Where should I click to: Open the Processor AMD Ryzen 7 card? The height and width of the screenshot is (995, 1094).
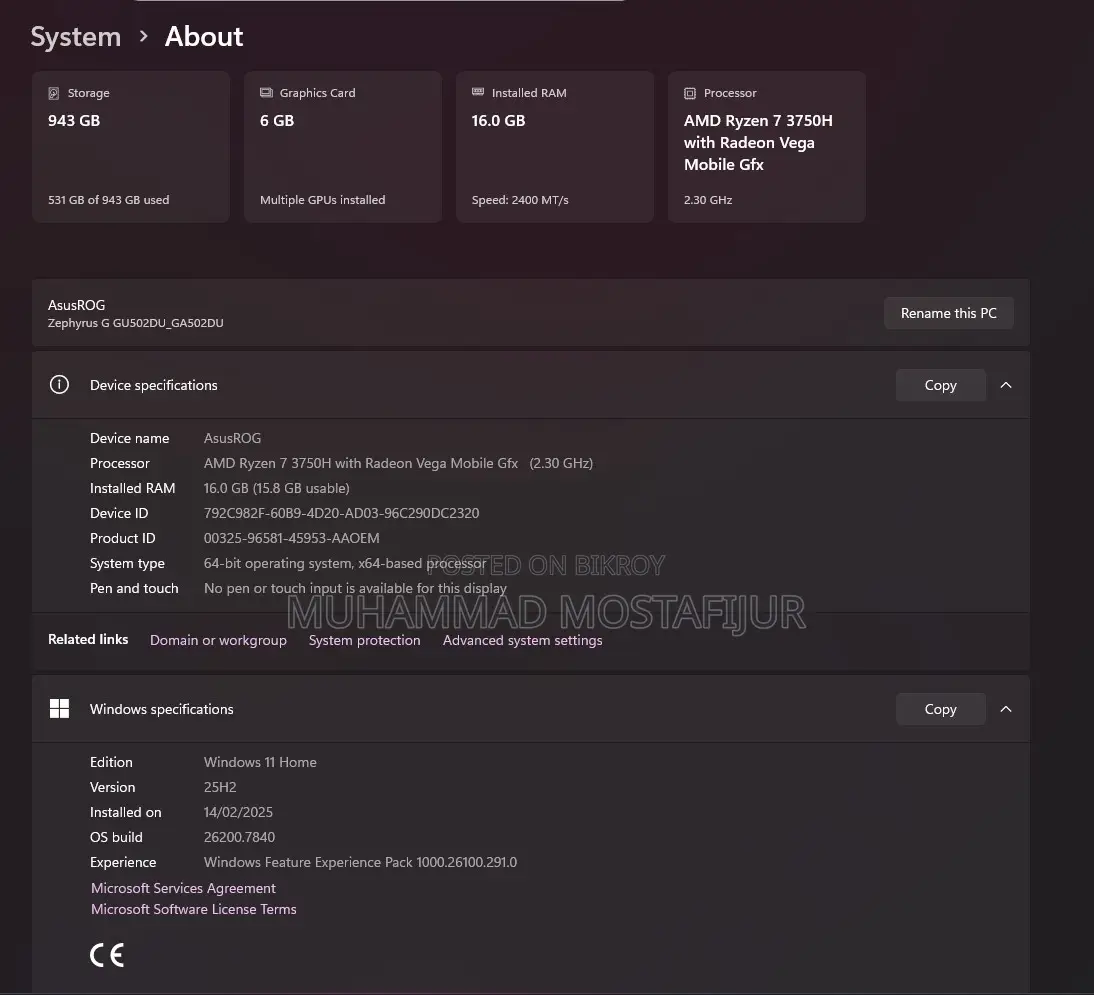(x=767, y=147)
